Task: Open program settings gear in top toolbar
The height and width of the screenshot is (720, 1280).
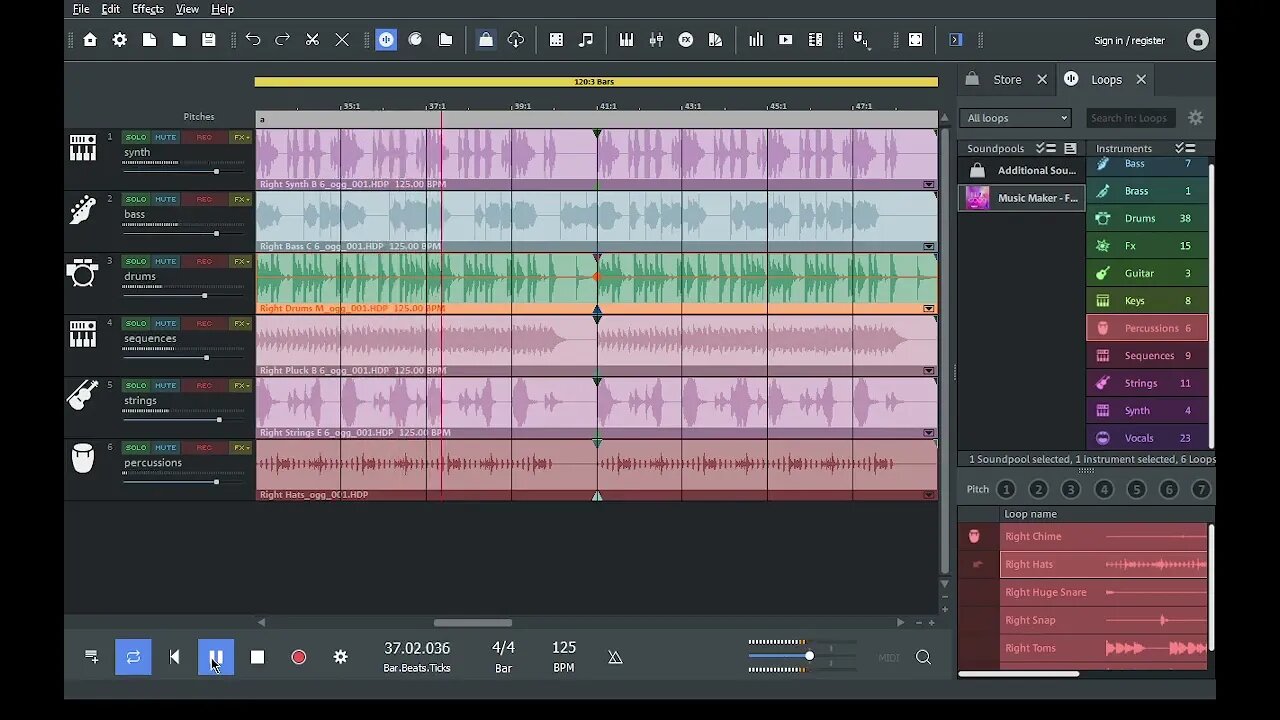Action: (120, 40)
